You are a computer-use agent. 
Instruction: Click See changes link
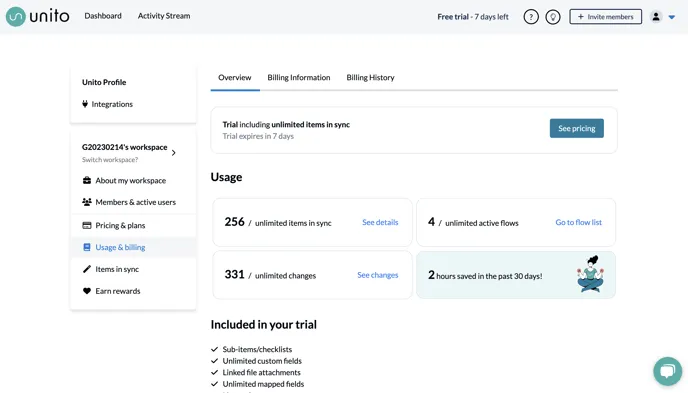pos(377,275)
